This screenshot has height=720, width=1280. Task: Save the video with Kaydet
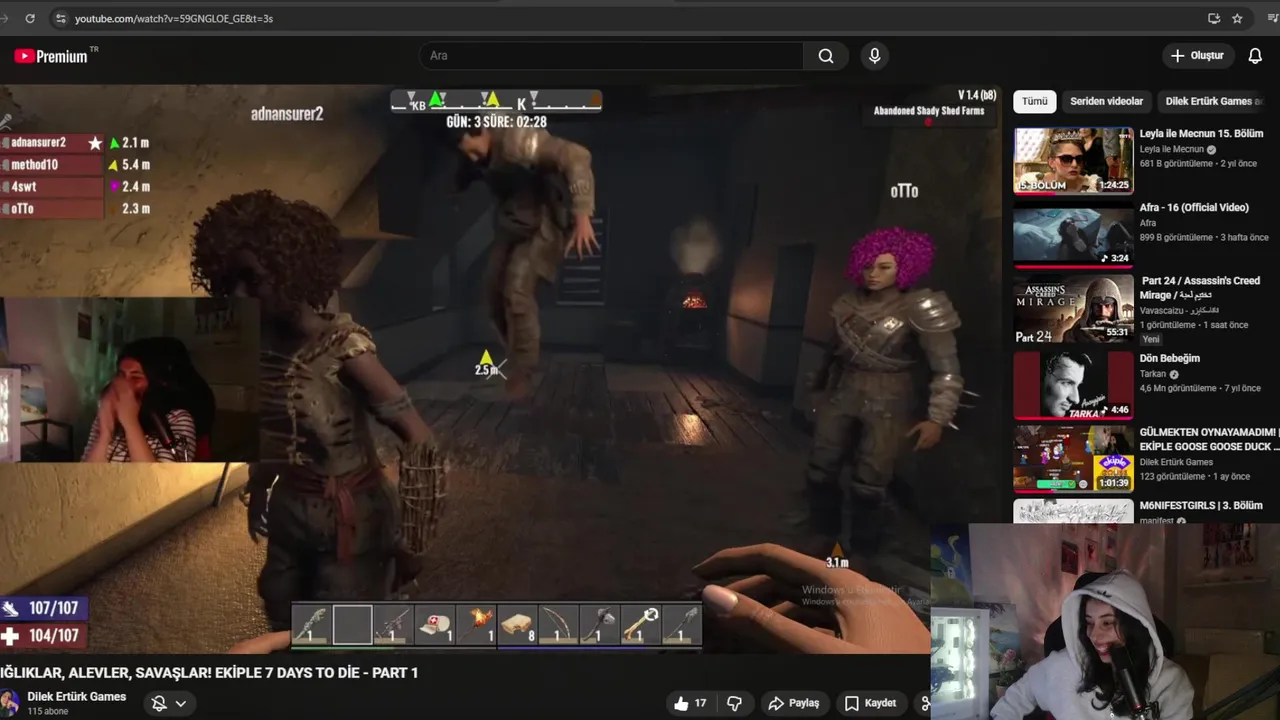tap(870, 703)
